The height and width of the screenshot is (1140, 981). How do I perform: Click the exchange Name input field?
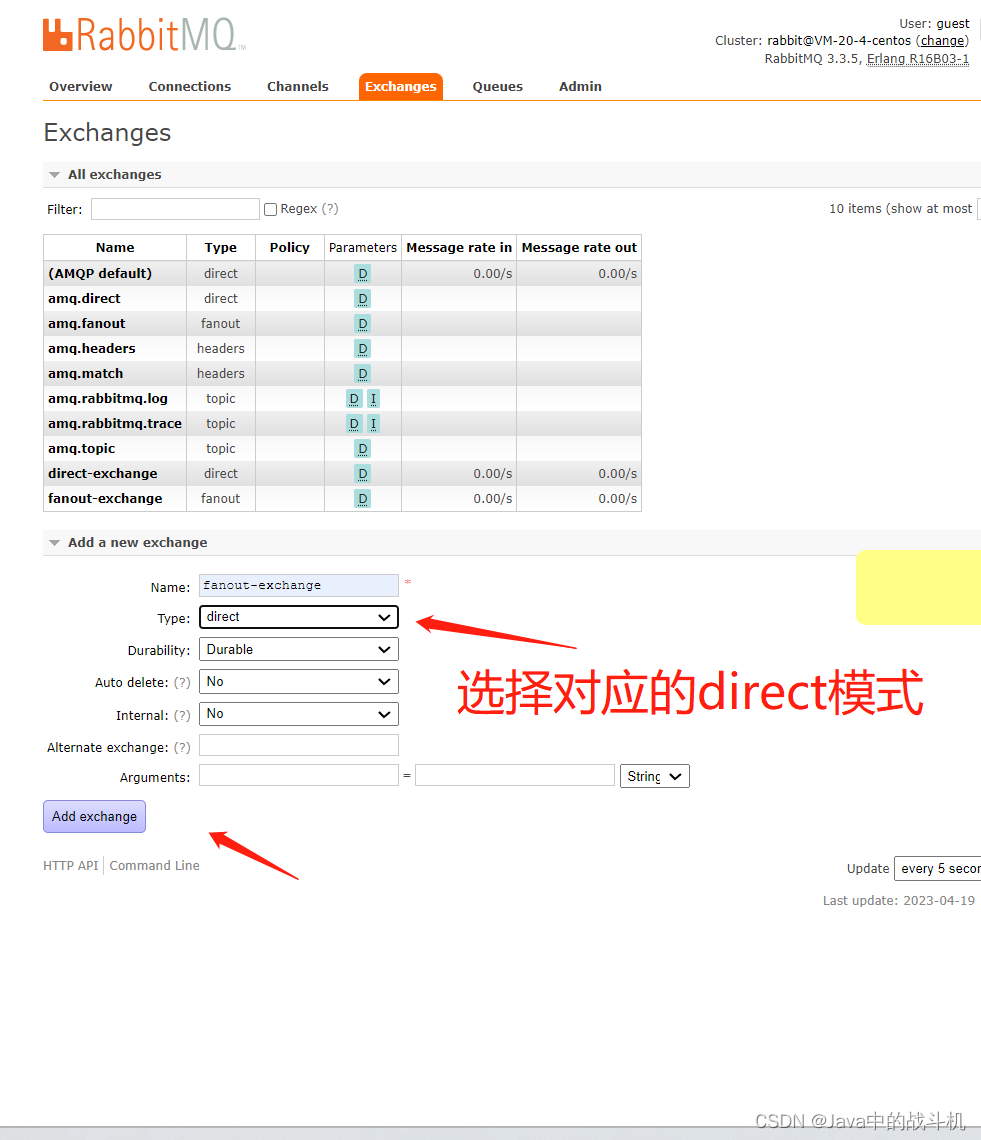(299, 585)
